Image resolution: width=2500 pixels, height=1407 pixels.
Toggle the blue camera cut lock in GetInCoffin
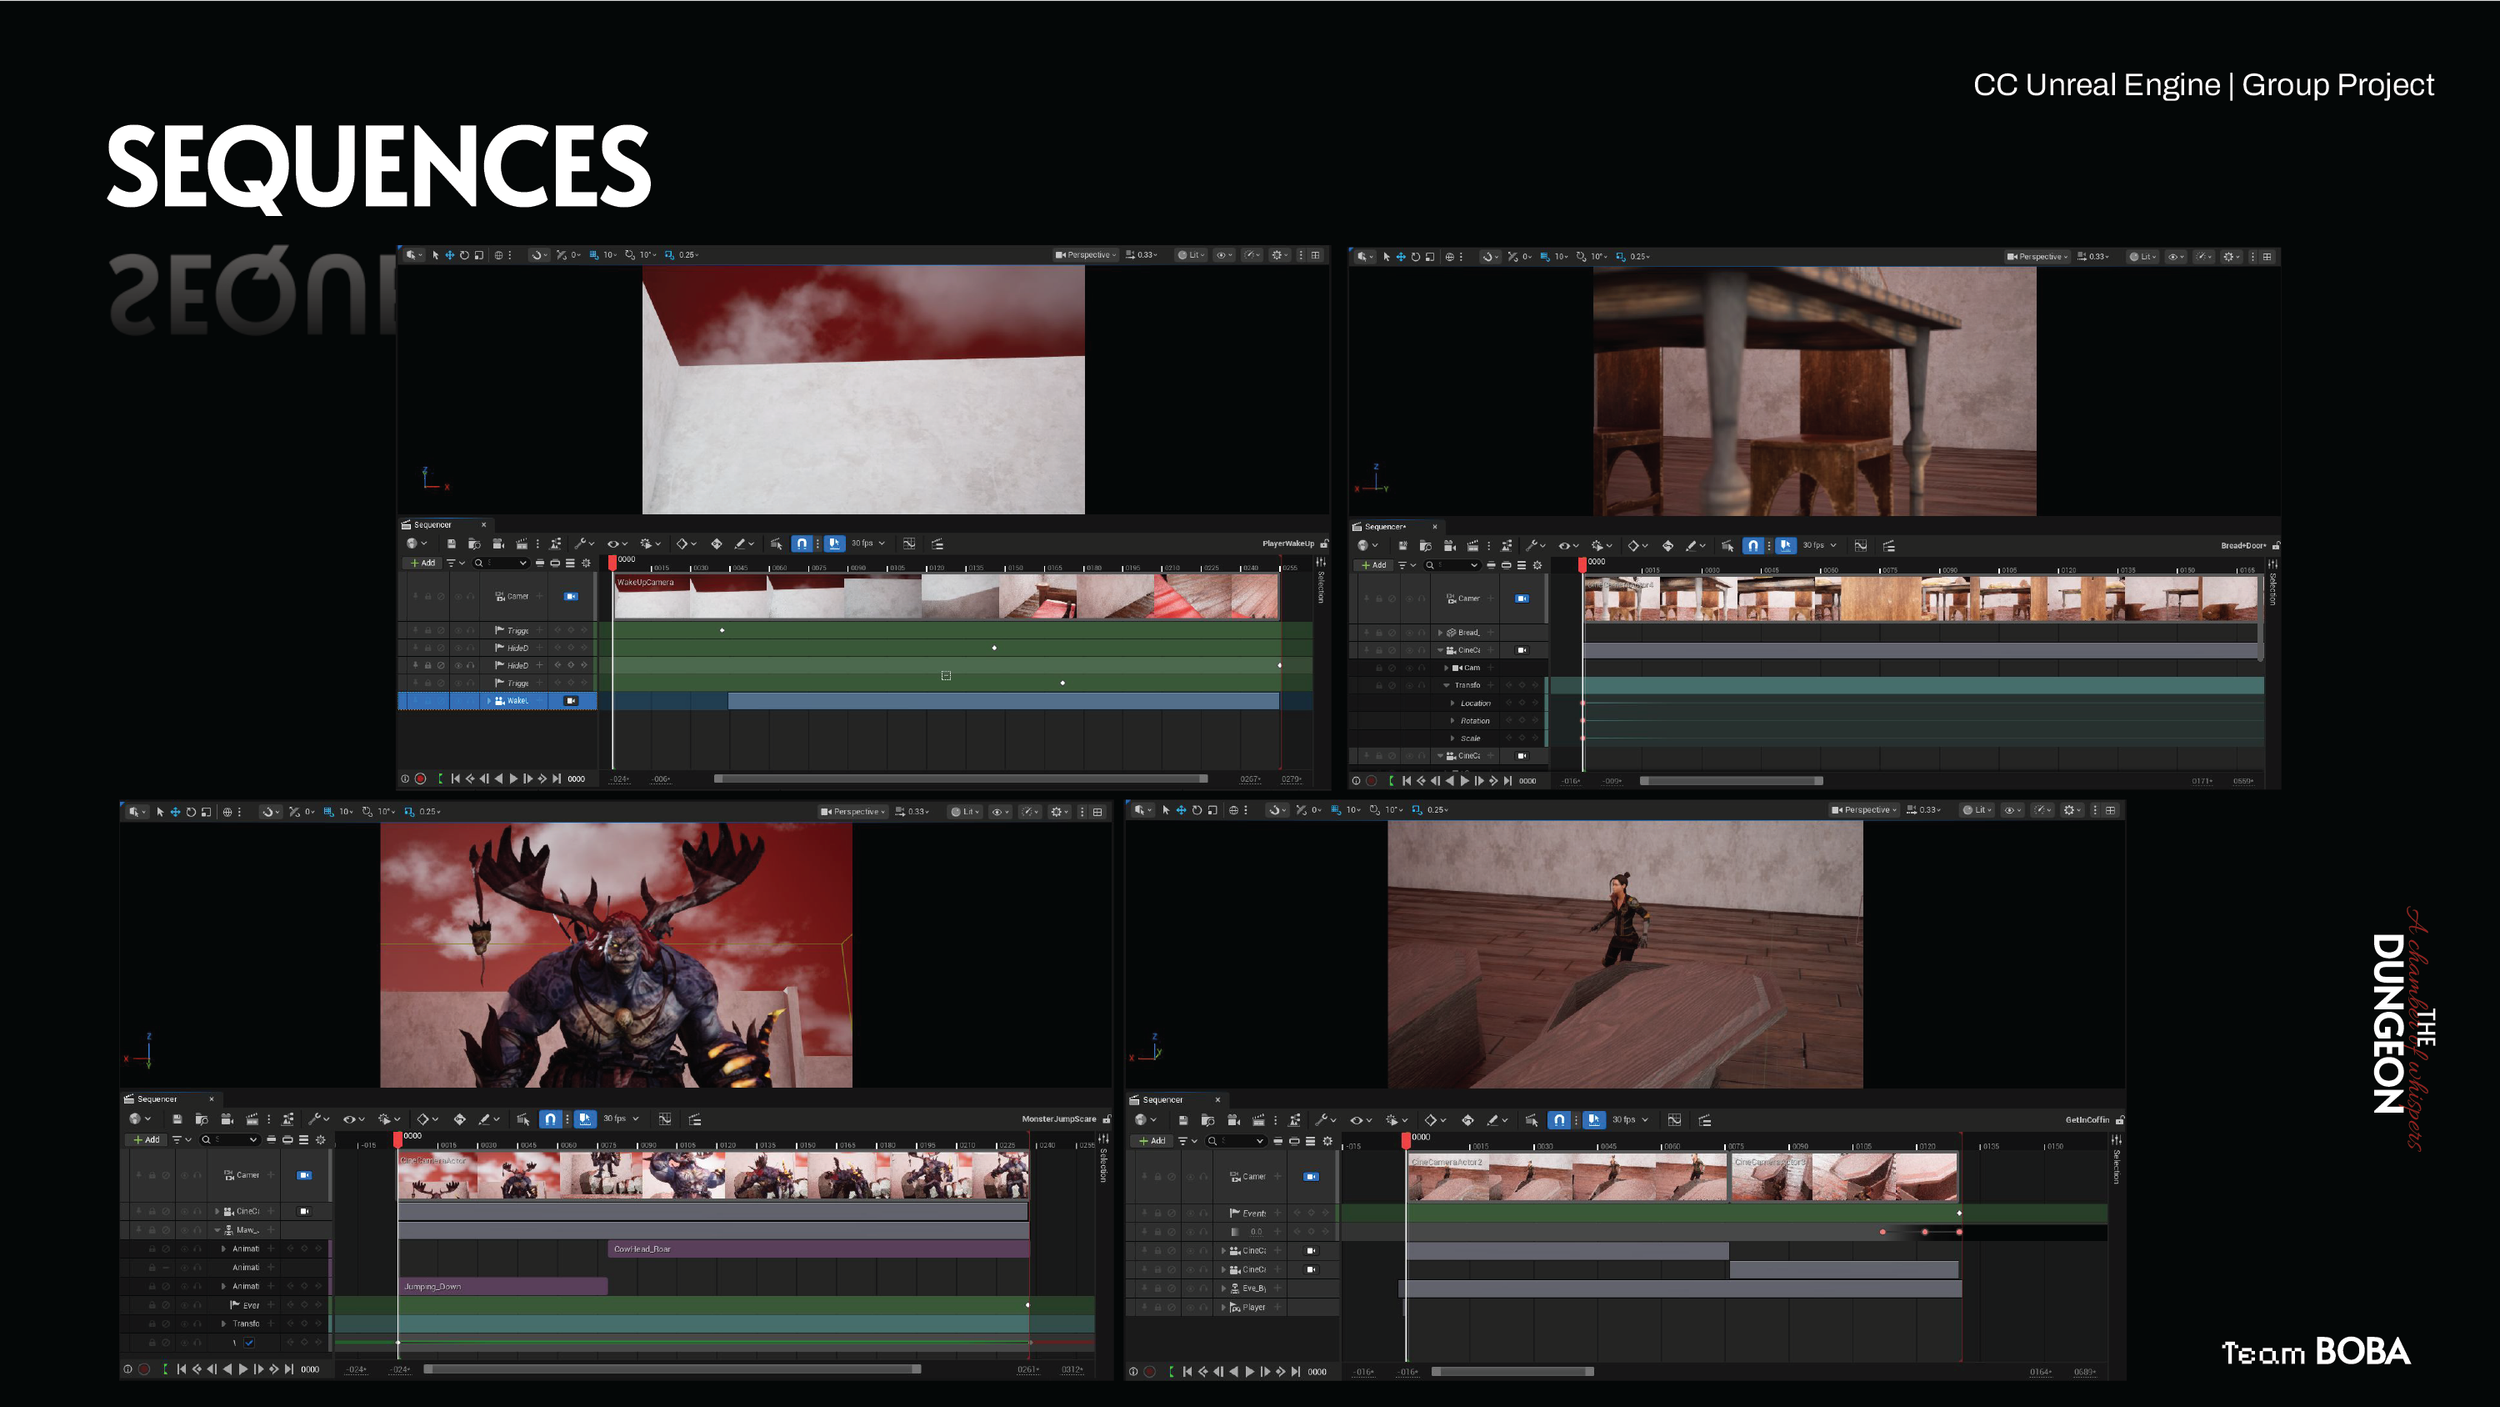1311,1177
